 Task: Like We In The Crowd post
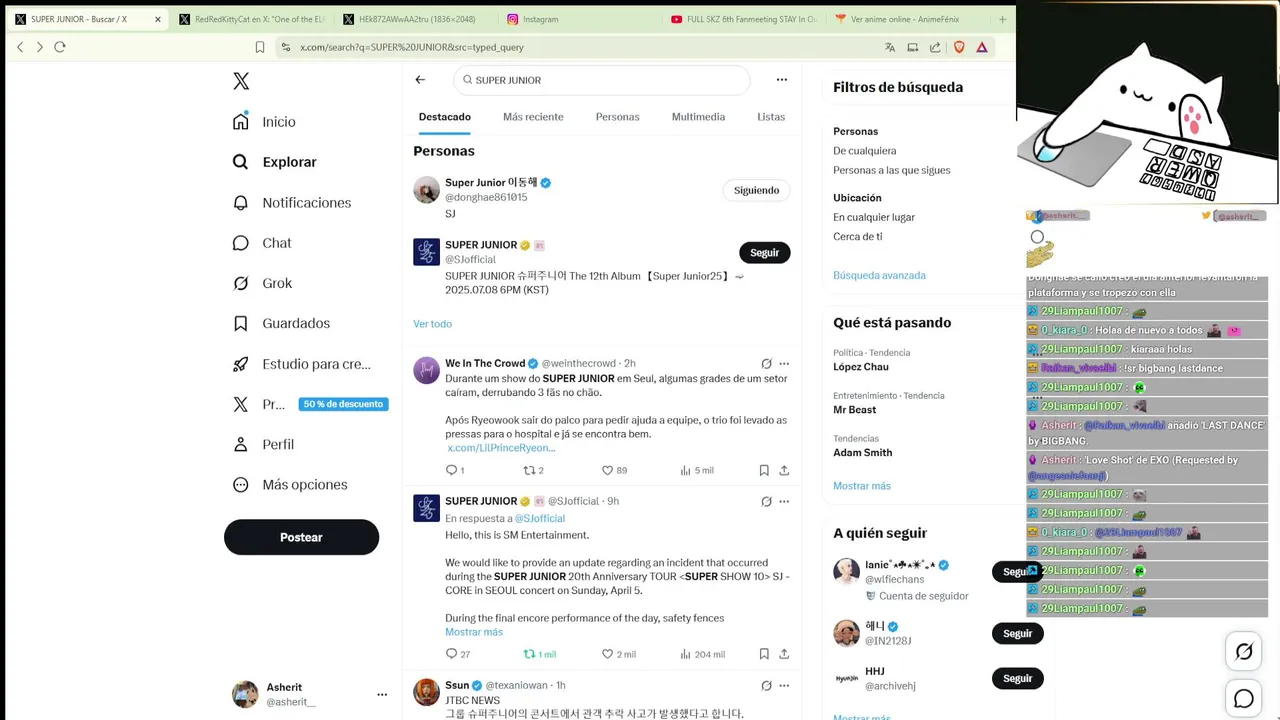click(607, 470)
